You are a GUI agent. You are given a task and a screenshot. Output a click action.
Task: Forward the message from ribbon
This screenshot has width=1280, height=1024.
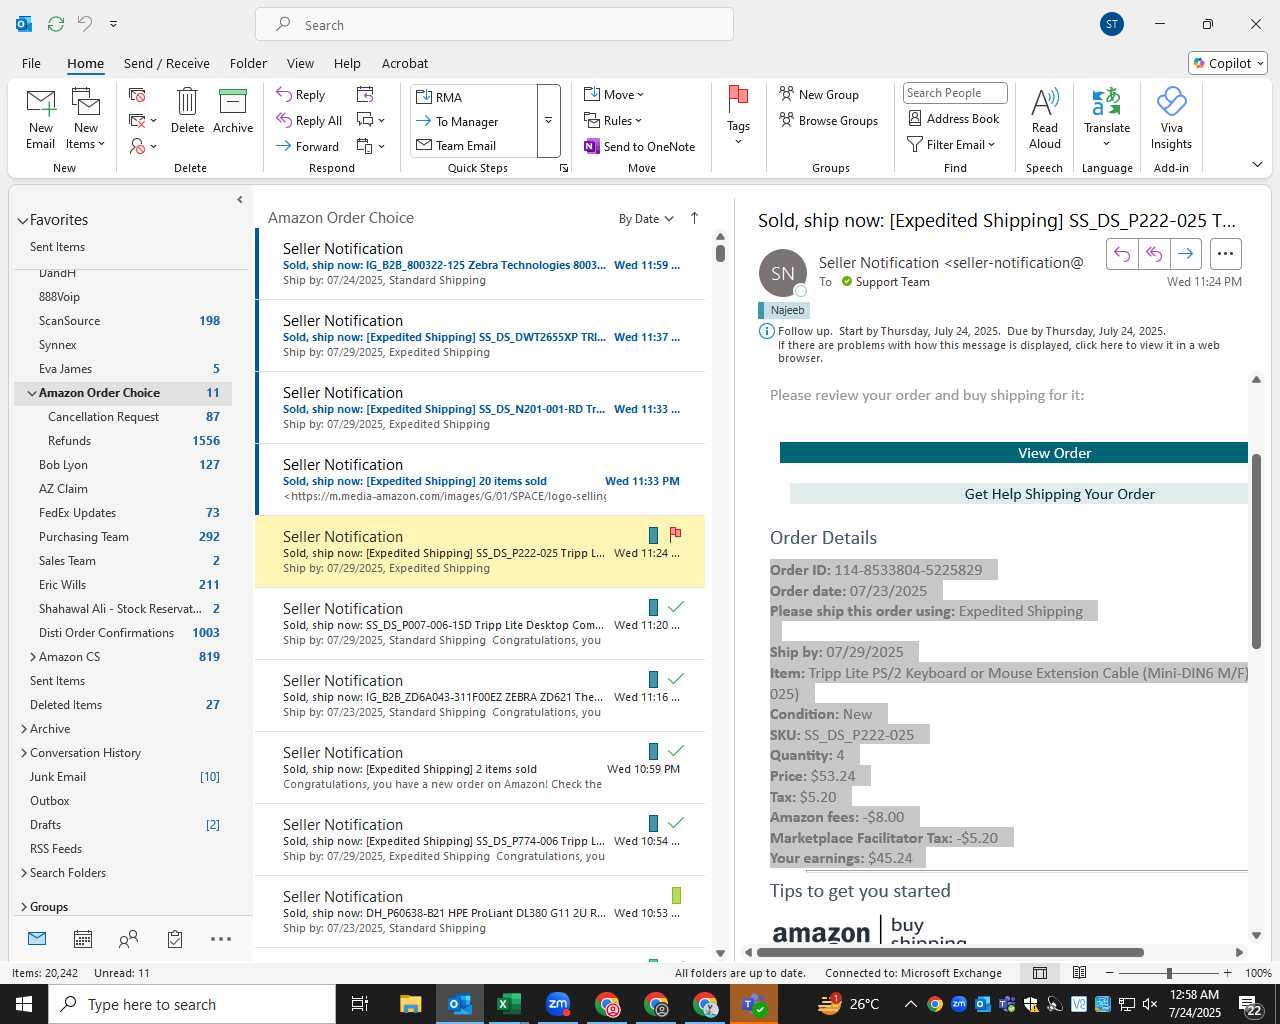click(308, 146)
